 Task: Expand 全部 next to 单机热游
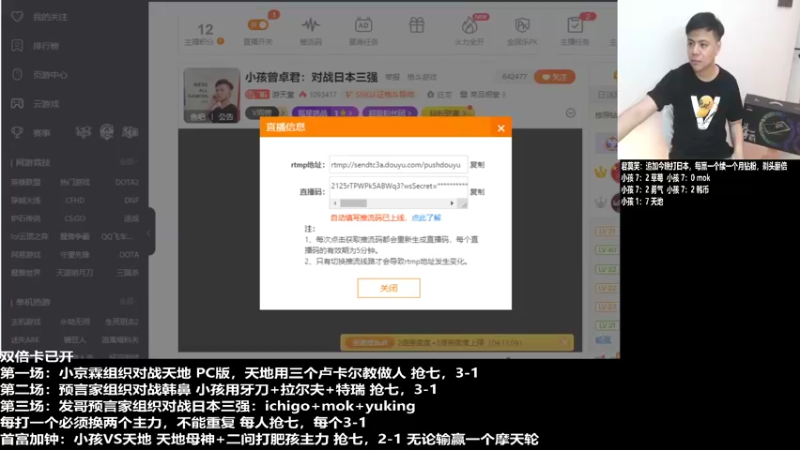coord(128,302)
